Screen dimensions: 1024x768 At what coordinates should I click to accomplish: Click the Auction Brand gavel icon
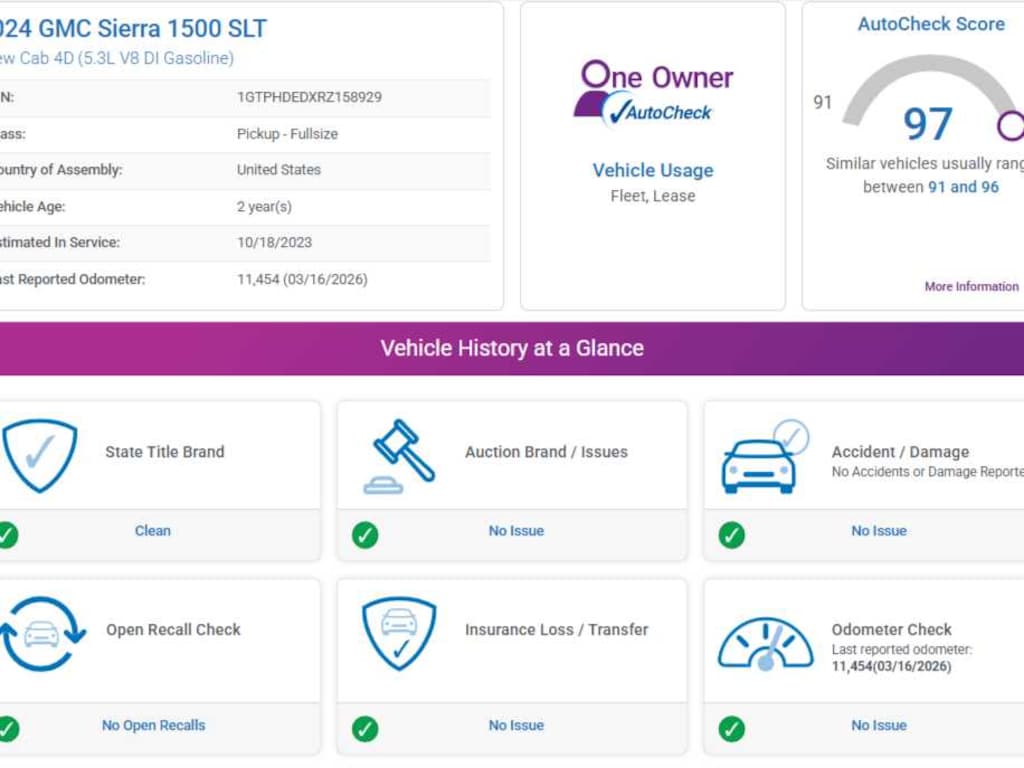click(401, 456)
